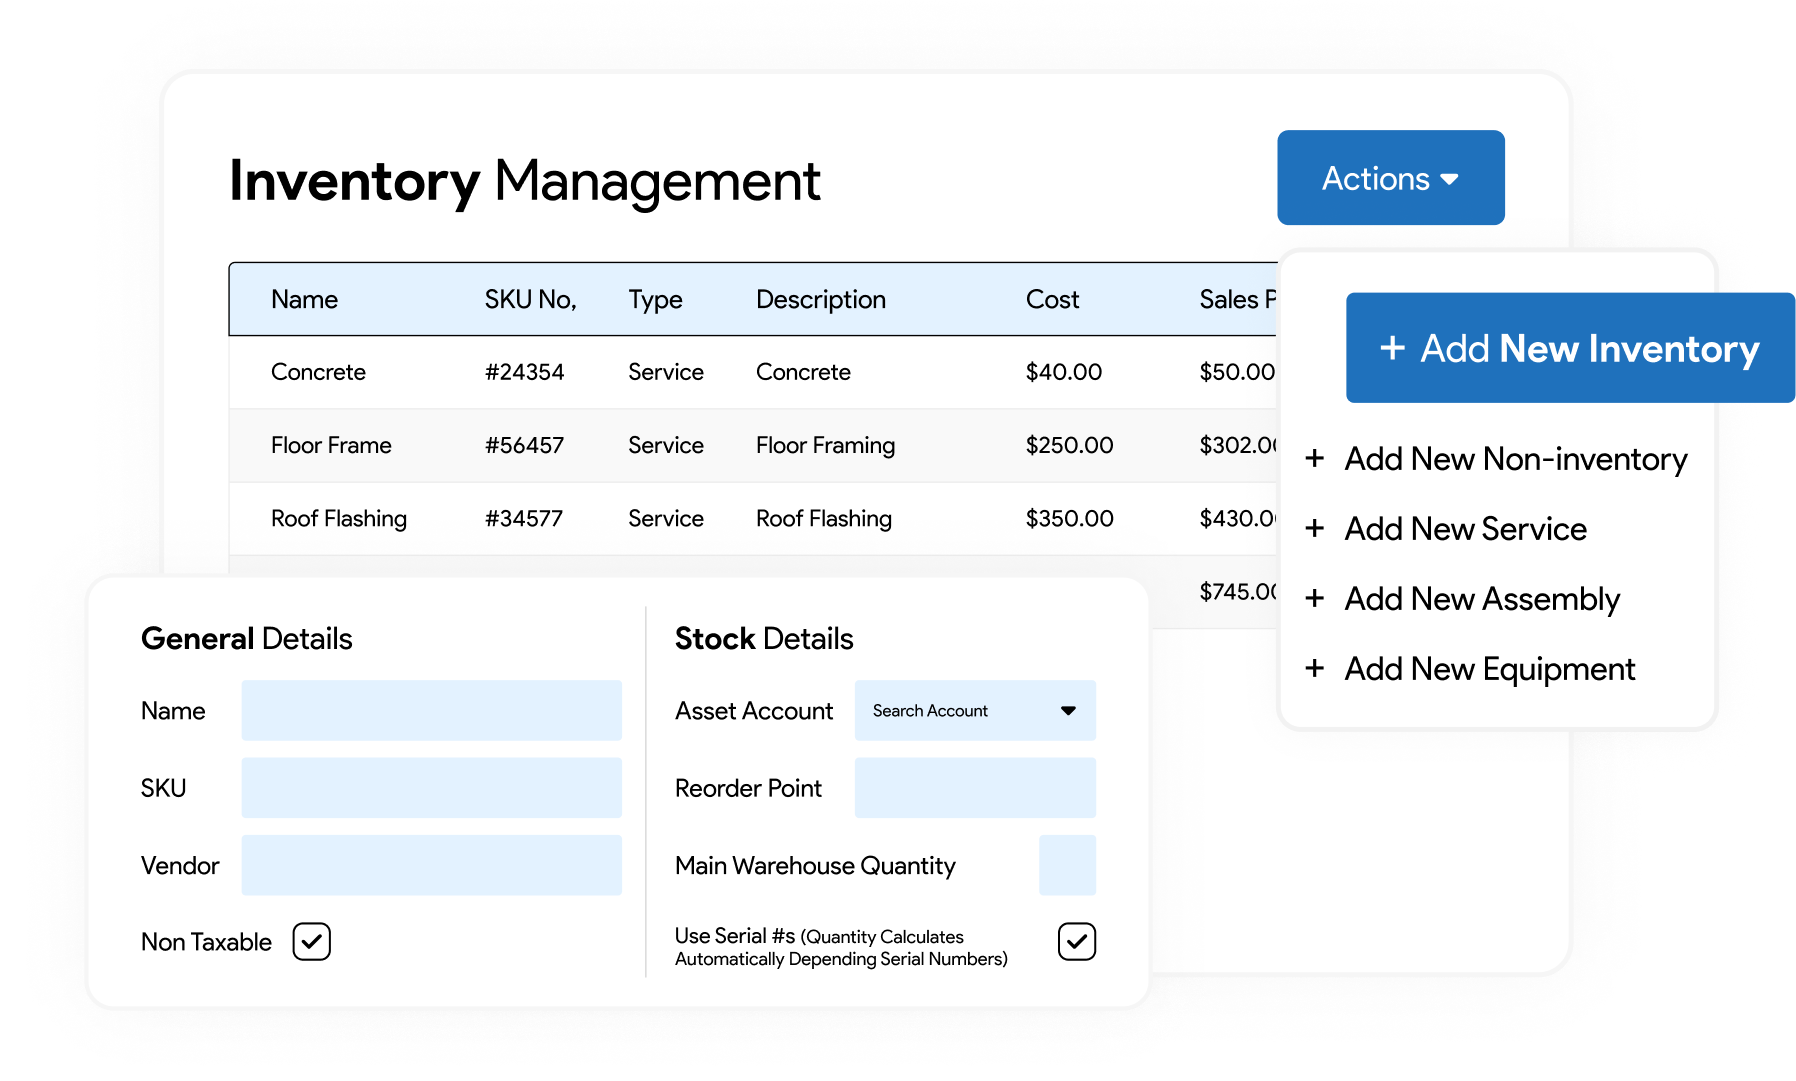Click the Vendor input field
The height and width of the screenshot is (1081, 1796).
pyautogui.click(x=431, y=864)
